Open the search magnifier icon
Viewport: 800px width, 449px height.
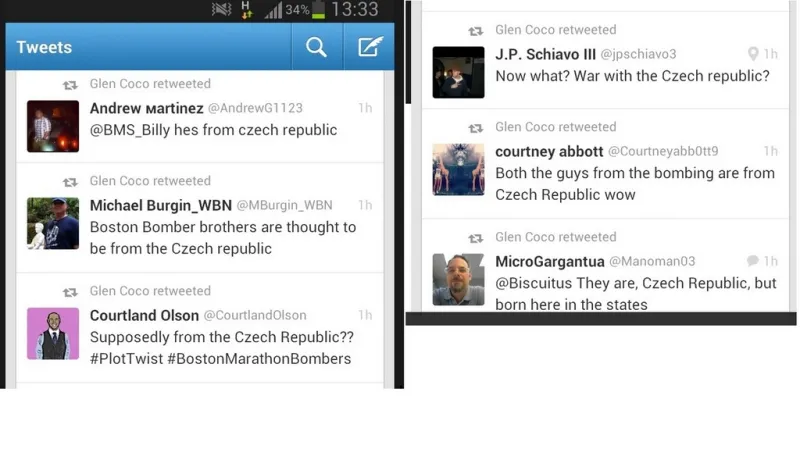[x=316, y=47]
